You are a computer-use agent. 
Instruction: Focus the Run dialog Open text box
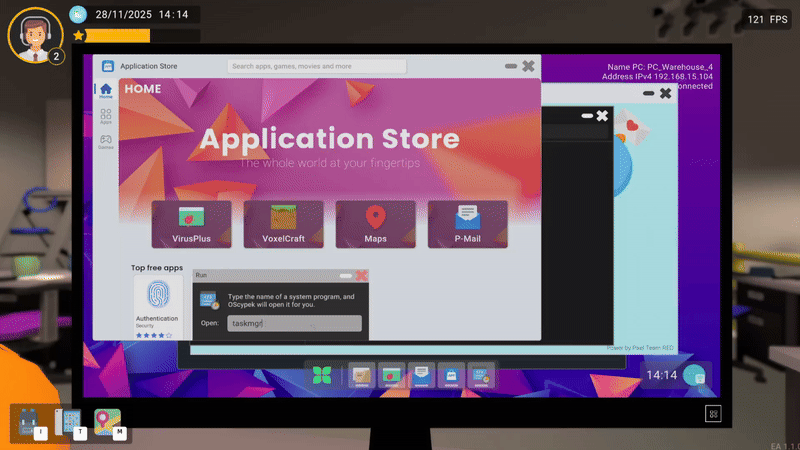[x=294, y=323]
